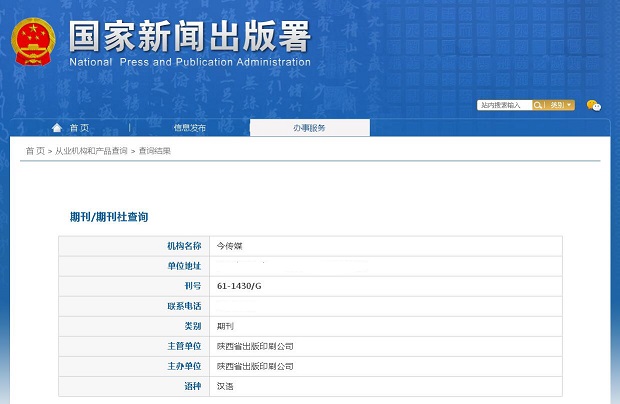620x404 pixels.
Task: Click 首页 in the breadcrumb
Action: click(x=35, y=151)
